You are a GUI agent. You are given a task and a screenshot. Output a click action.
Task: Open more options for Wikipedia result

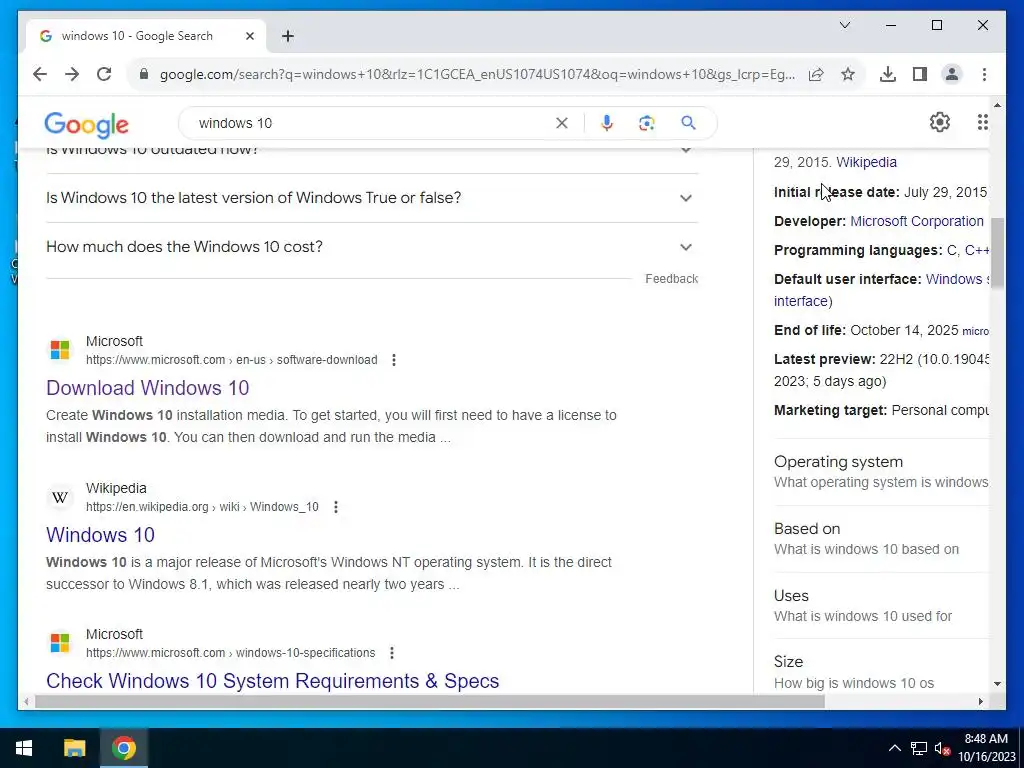pos(336,507)
